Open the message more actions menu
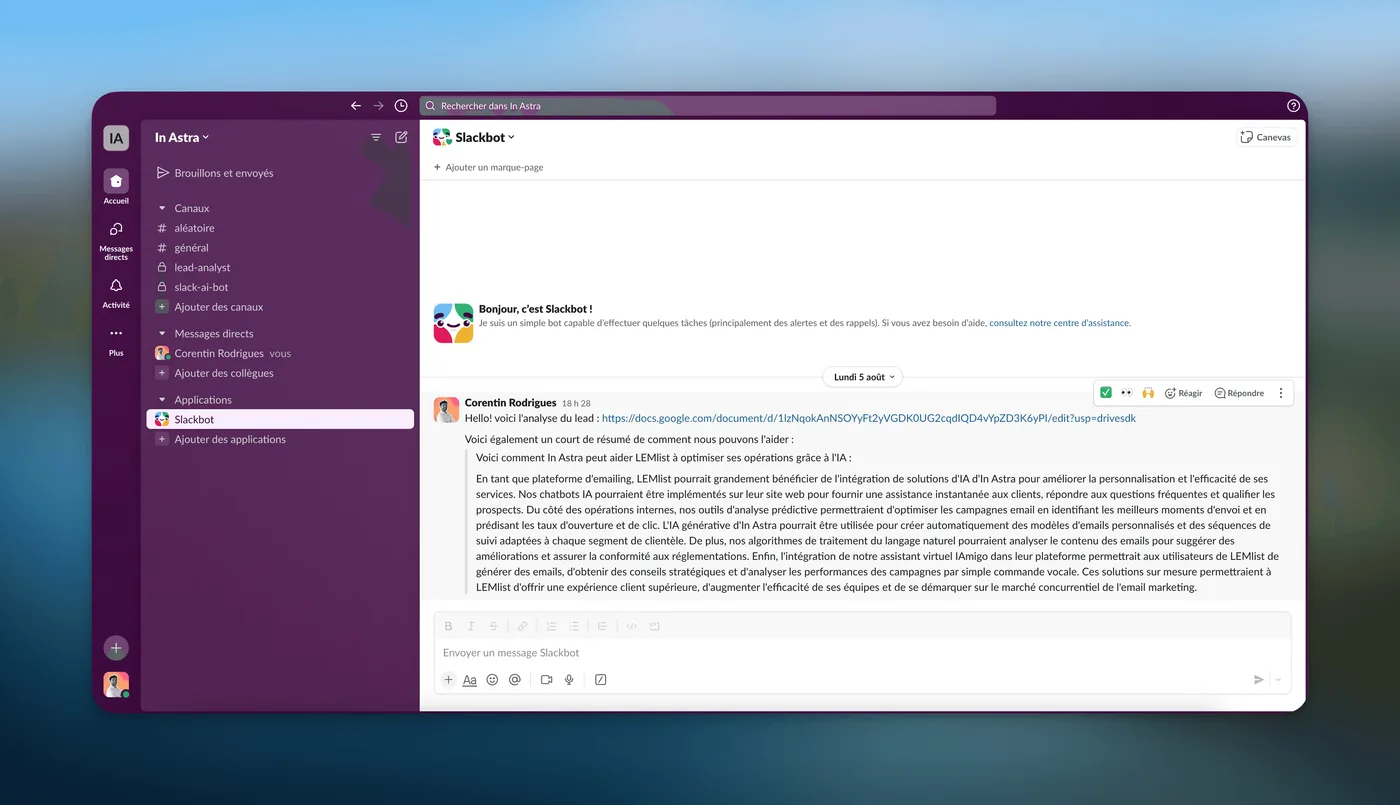 coord(1281,393)
